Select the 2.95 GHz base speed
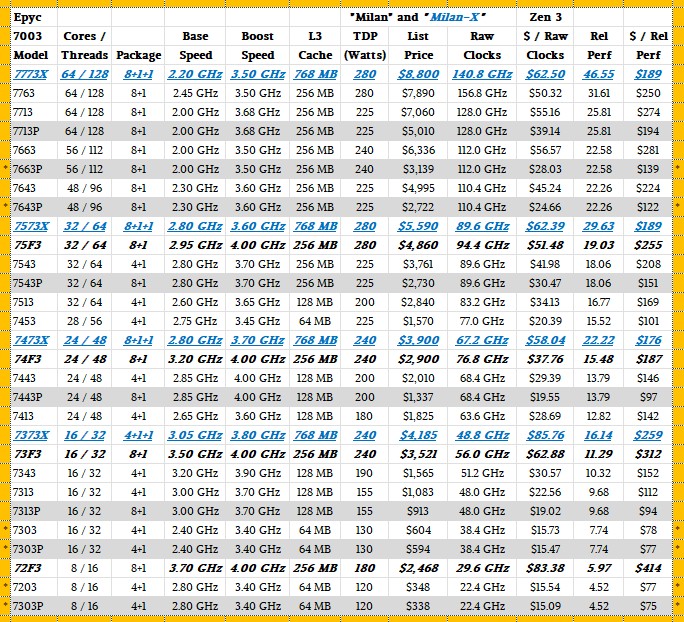The height and width of the screenshot is (622, 684). pos(195,245)
